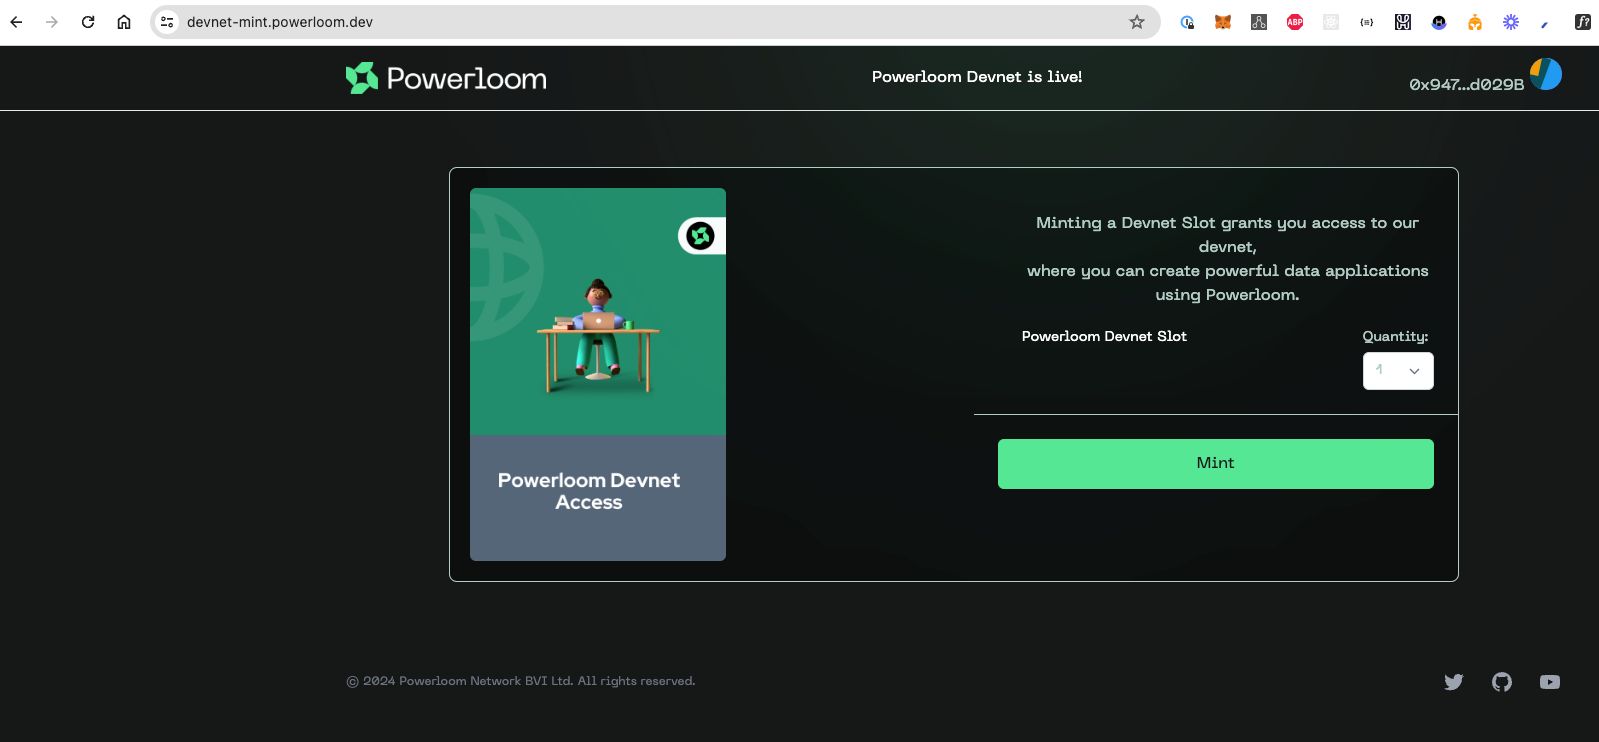View site information icon in address bar

click(x=167, y=22)
